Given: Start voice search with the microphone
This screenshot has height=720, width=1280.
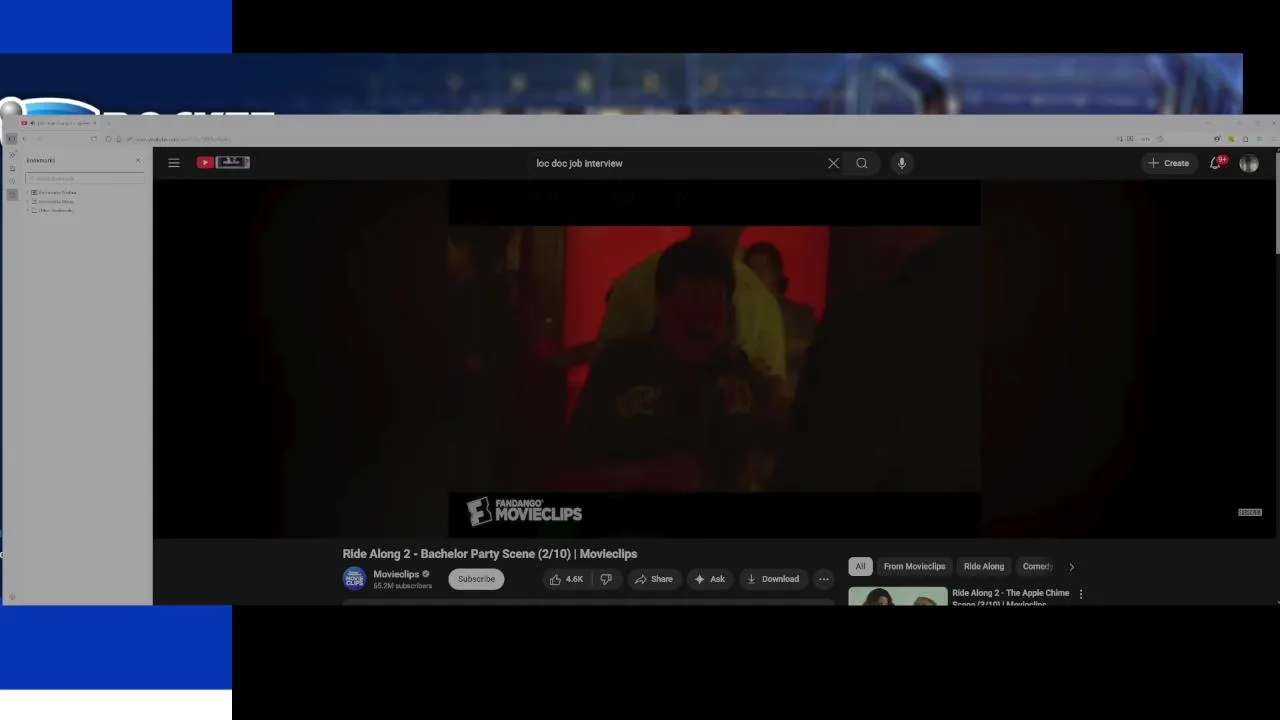Looking at the screenshot, I should coord(901,163).
